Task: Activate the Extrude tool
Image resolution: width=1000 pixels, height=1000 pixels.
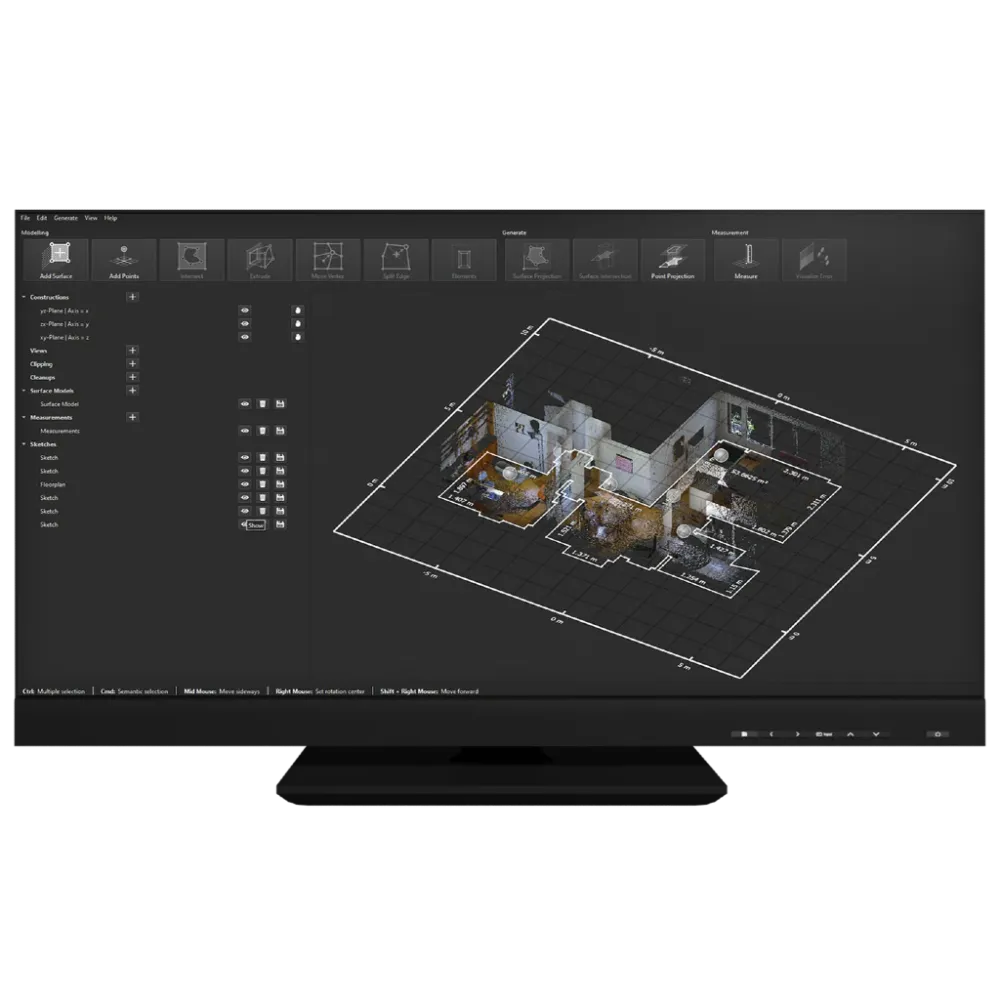Action: pyautogui.click(x=260, y=260)
